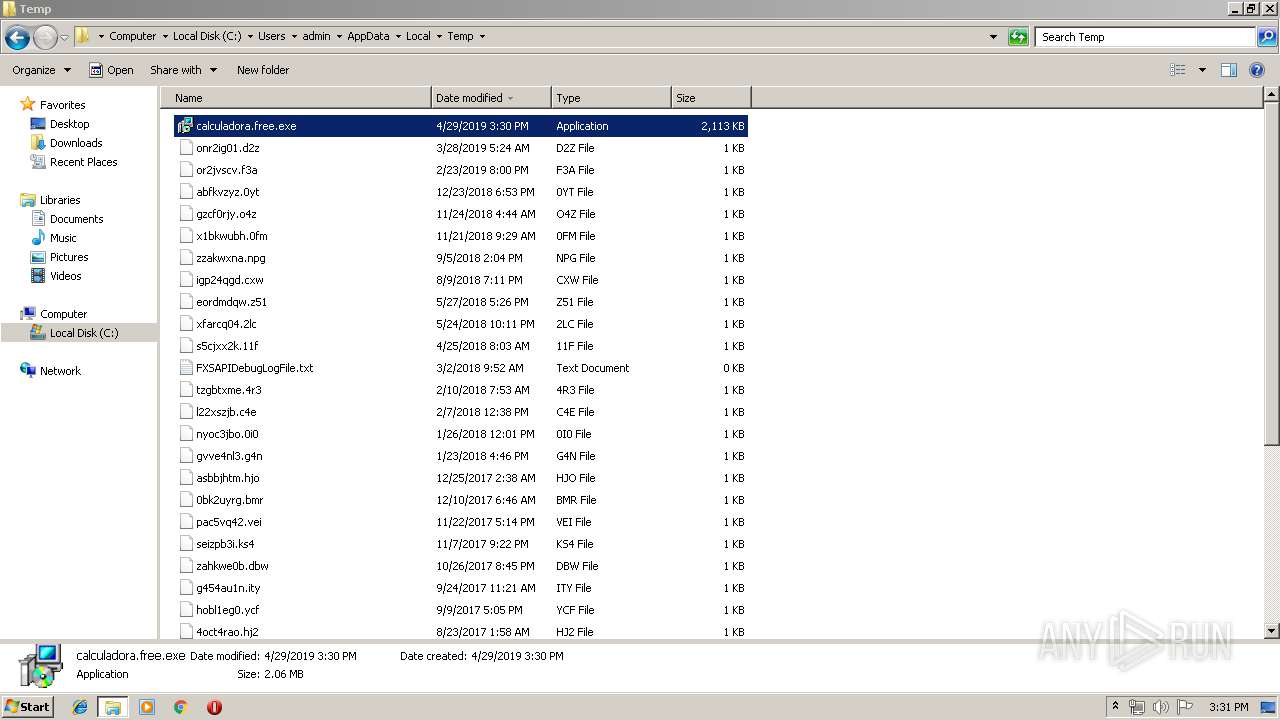Click the red Opera taskbar icon
This screenshot has height=720, width=1280.
[214, 707]
